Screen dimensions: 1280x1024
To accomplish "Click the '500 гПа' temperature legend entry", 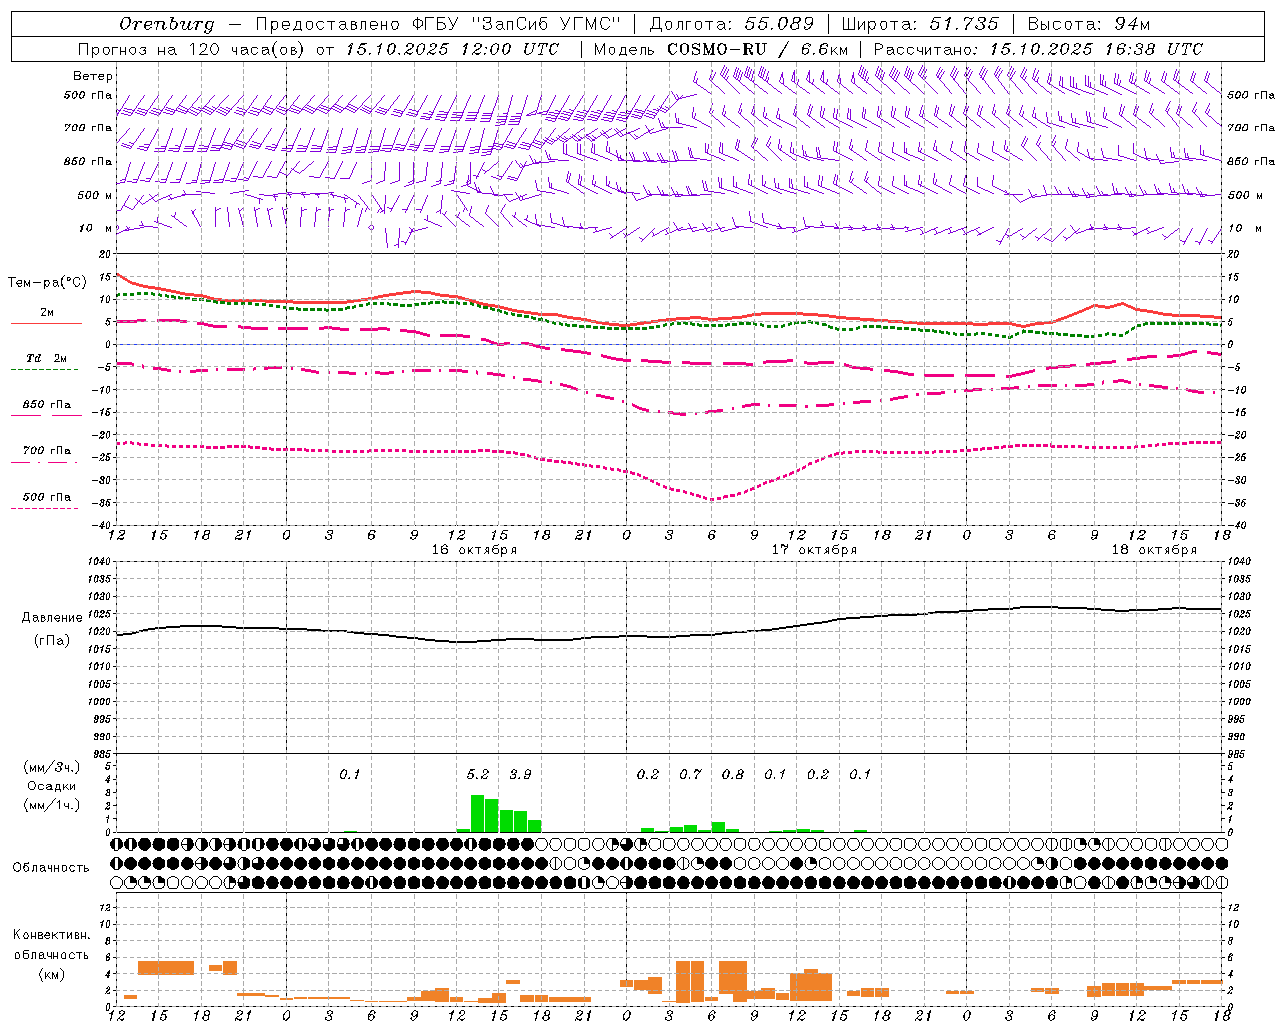I will point(46,497).
